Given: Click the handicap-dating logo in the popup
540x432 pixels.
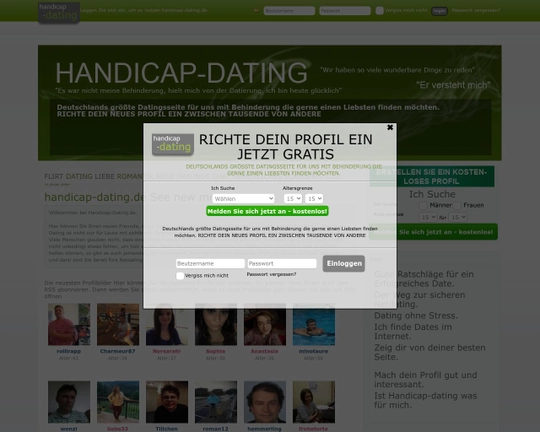Looking at the screenshot, I should coord(173,144).
